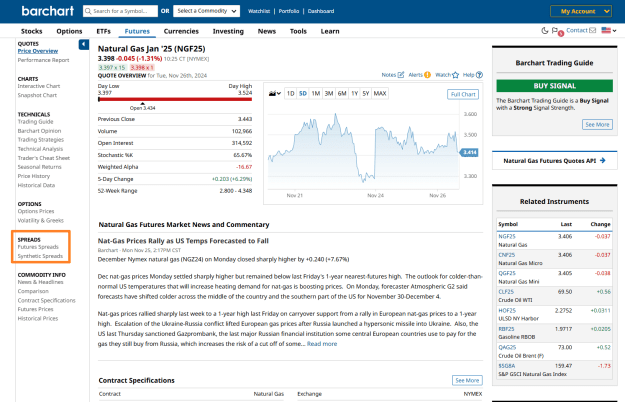Screen dimensions: 625x402
Task: Open Synthetic Spreads in sidebar
Action: [40, 256]
